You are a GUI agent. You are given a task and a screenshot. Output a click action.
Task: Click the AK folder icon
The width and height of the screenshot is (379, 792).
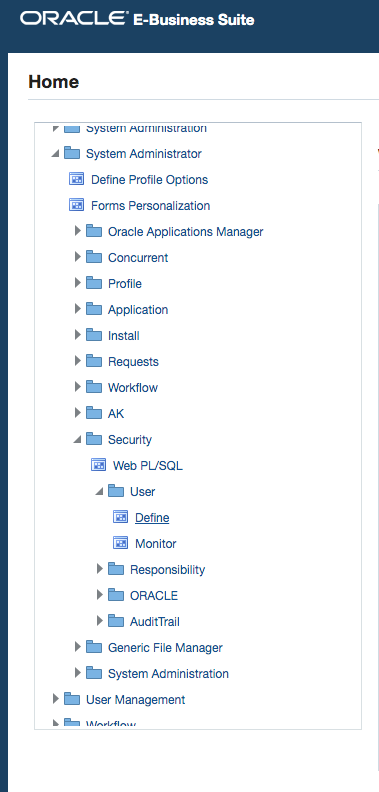(x=94, y=413)
